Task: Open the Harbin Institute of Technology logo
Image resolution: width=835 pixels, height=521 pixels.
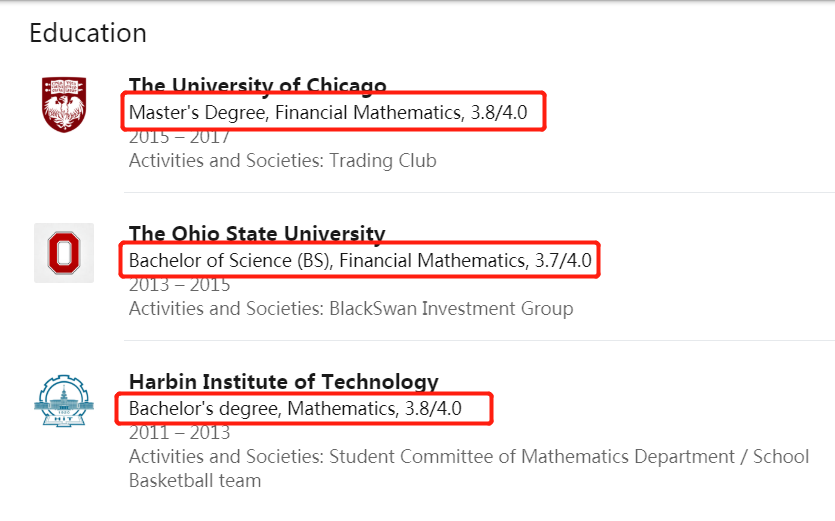Action: (64, 403)
